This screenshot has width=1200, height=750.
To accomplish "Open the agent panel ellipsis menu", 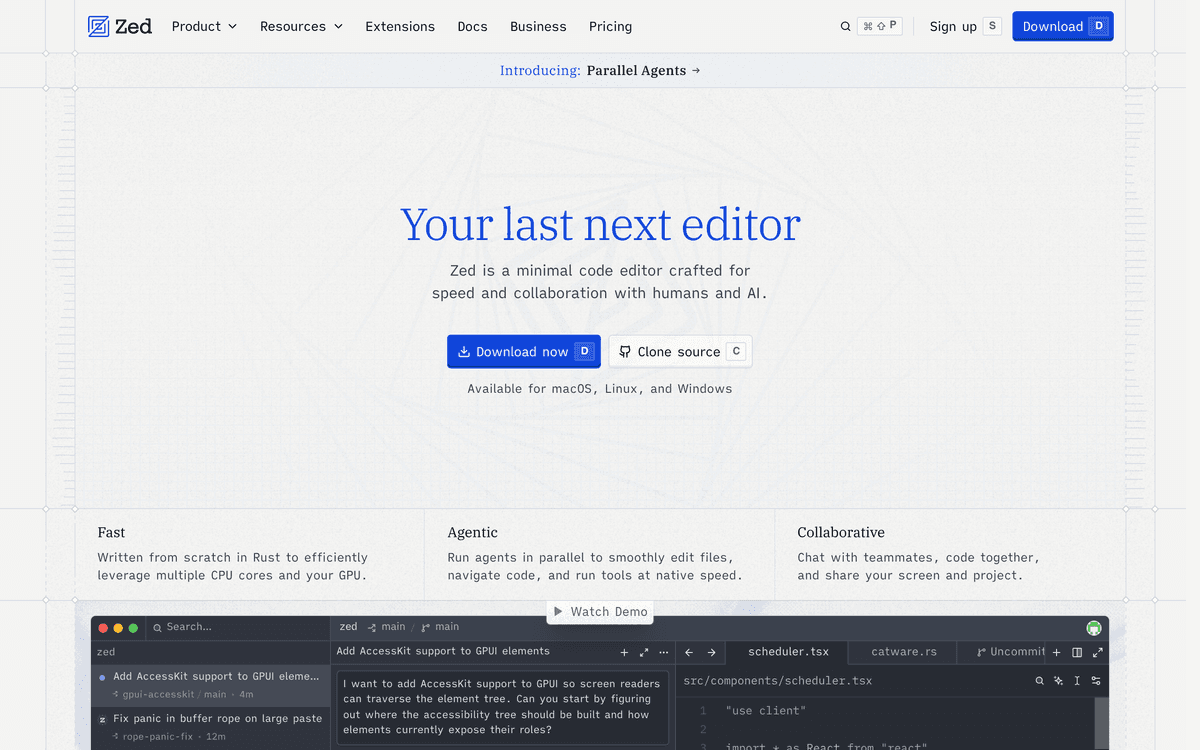I will point(663,652).
